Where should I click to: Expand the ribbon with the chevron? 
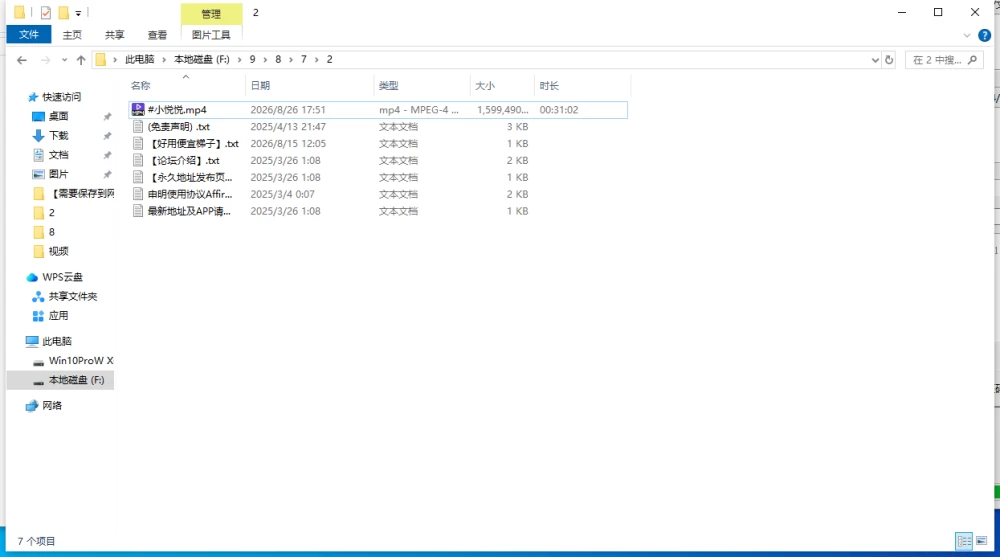coord(966,35)
